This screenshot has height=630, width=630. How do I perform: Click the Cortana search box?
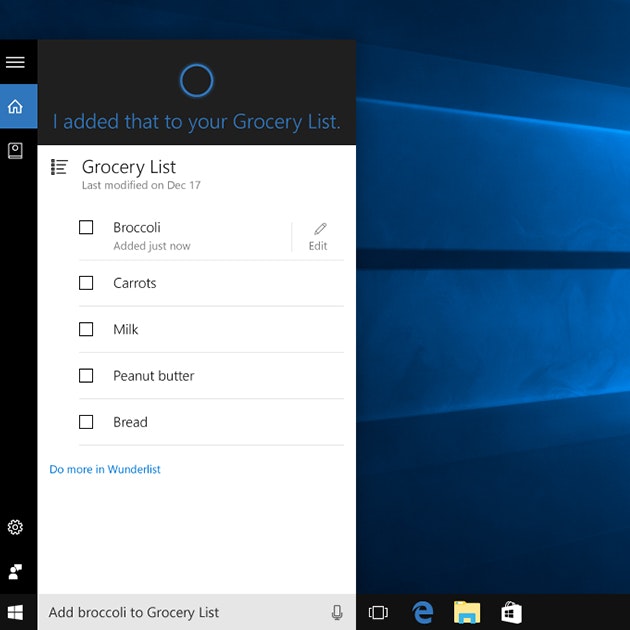pos(180,612)
